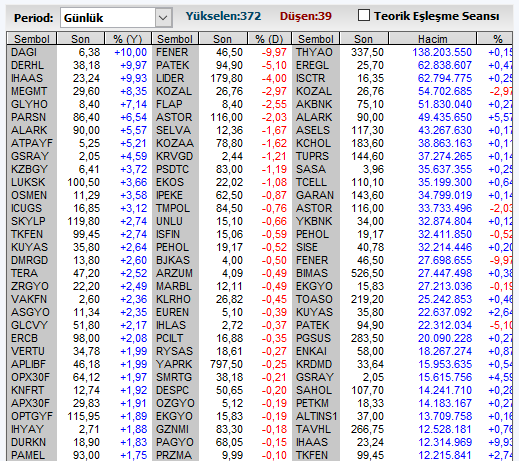Select SELVA symbol row
Image resolution: width=519 pixels, height=461 pixels.
tap(173, 130)
